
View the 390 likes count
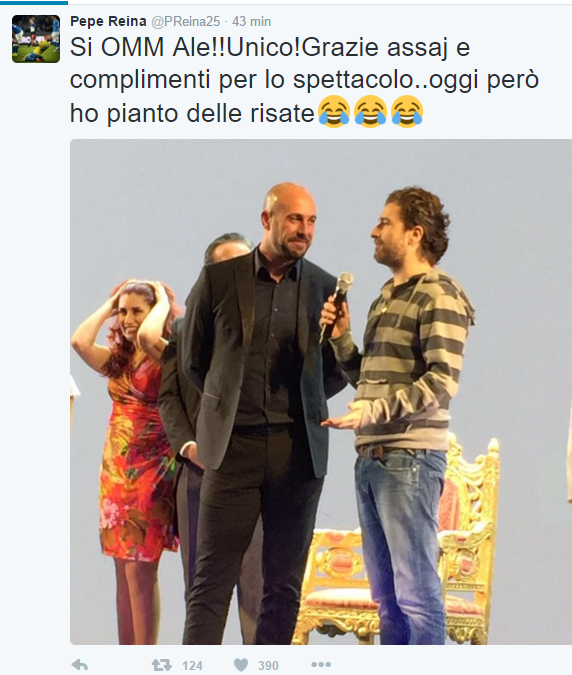point(268,666)
